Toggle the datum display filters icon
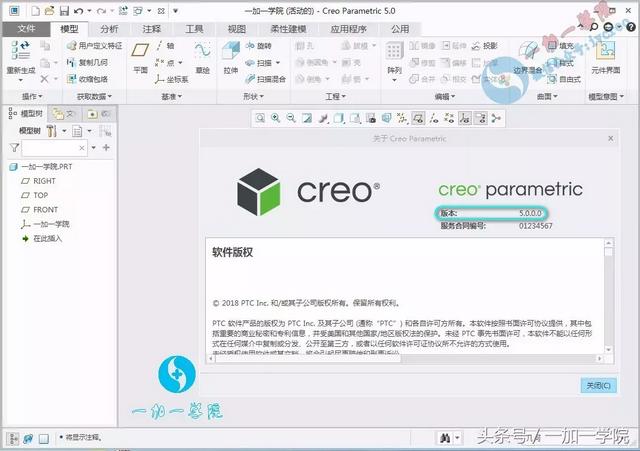Viewport: 640px width, 451px height. pyautogui.click(x=402, y=118)
